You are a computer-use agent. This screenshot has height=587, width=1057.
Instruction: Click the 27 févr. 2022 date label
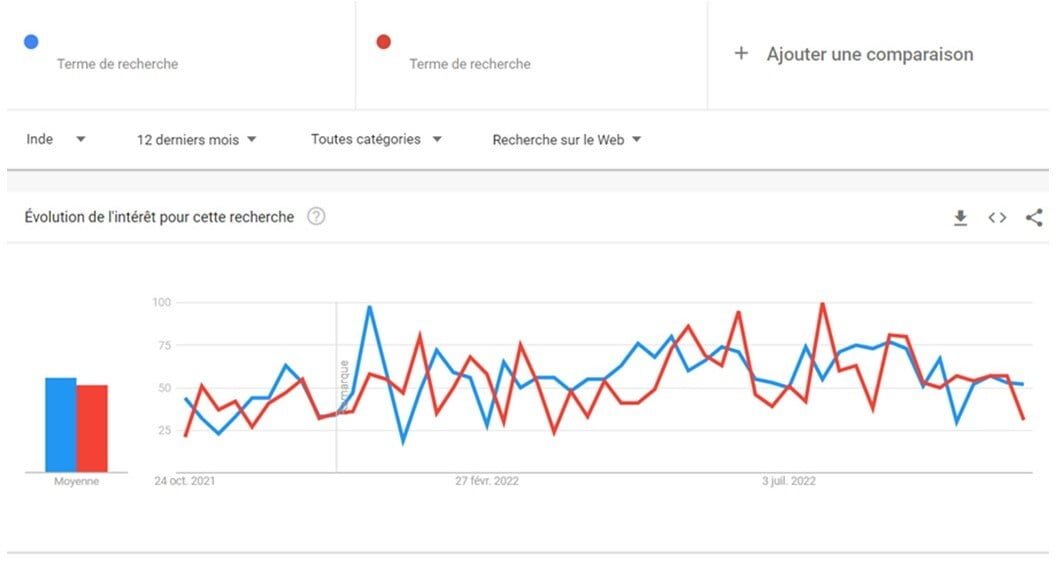pos(487,481)
